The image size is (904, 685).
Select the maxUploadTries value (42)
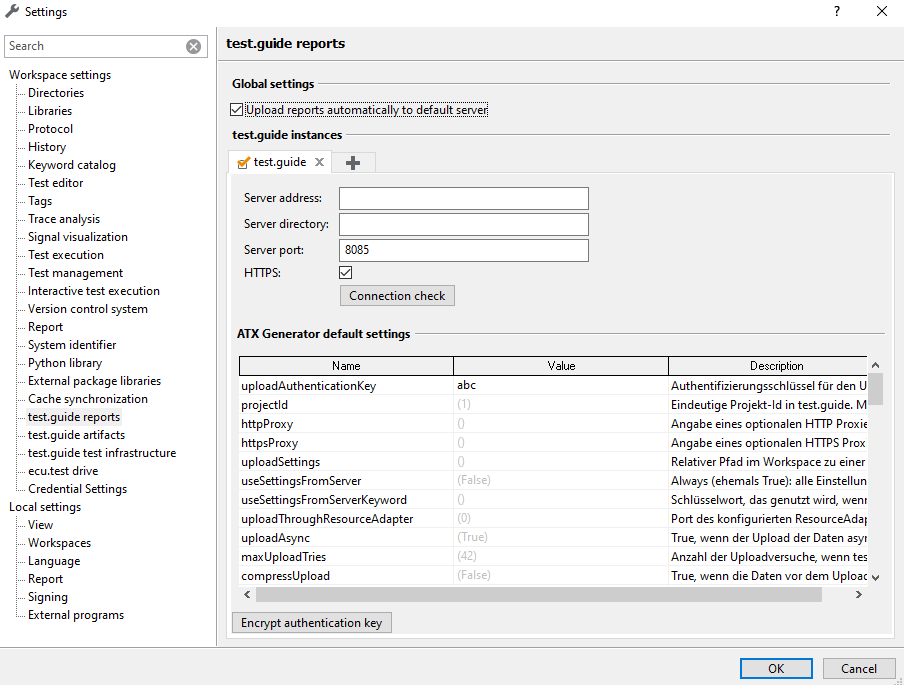[x=467, y=556]
